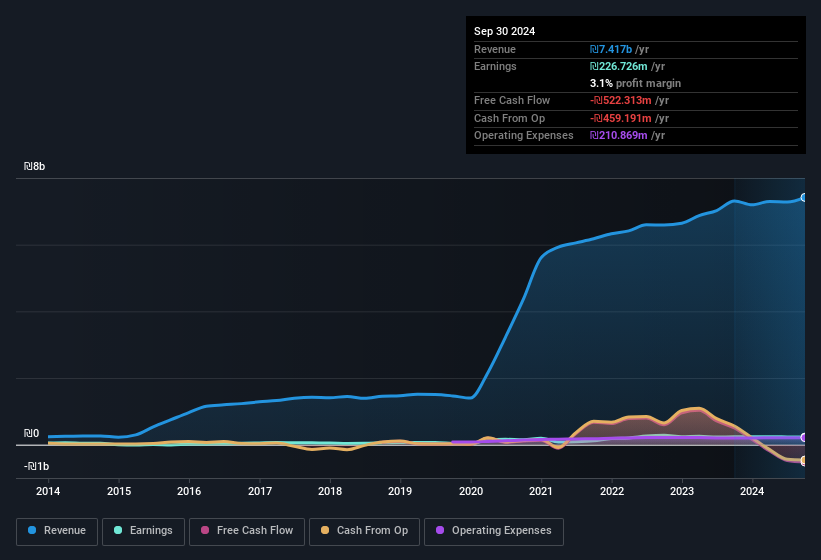Click the ₪226.726m earnings value

pyautogui.click(x=618, y=66)
